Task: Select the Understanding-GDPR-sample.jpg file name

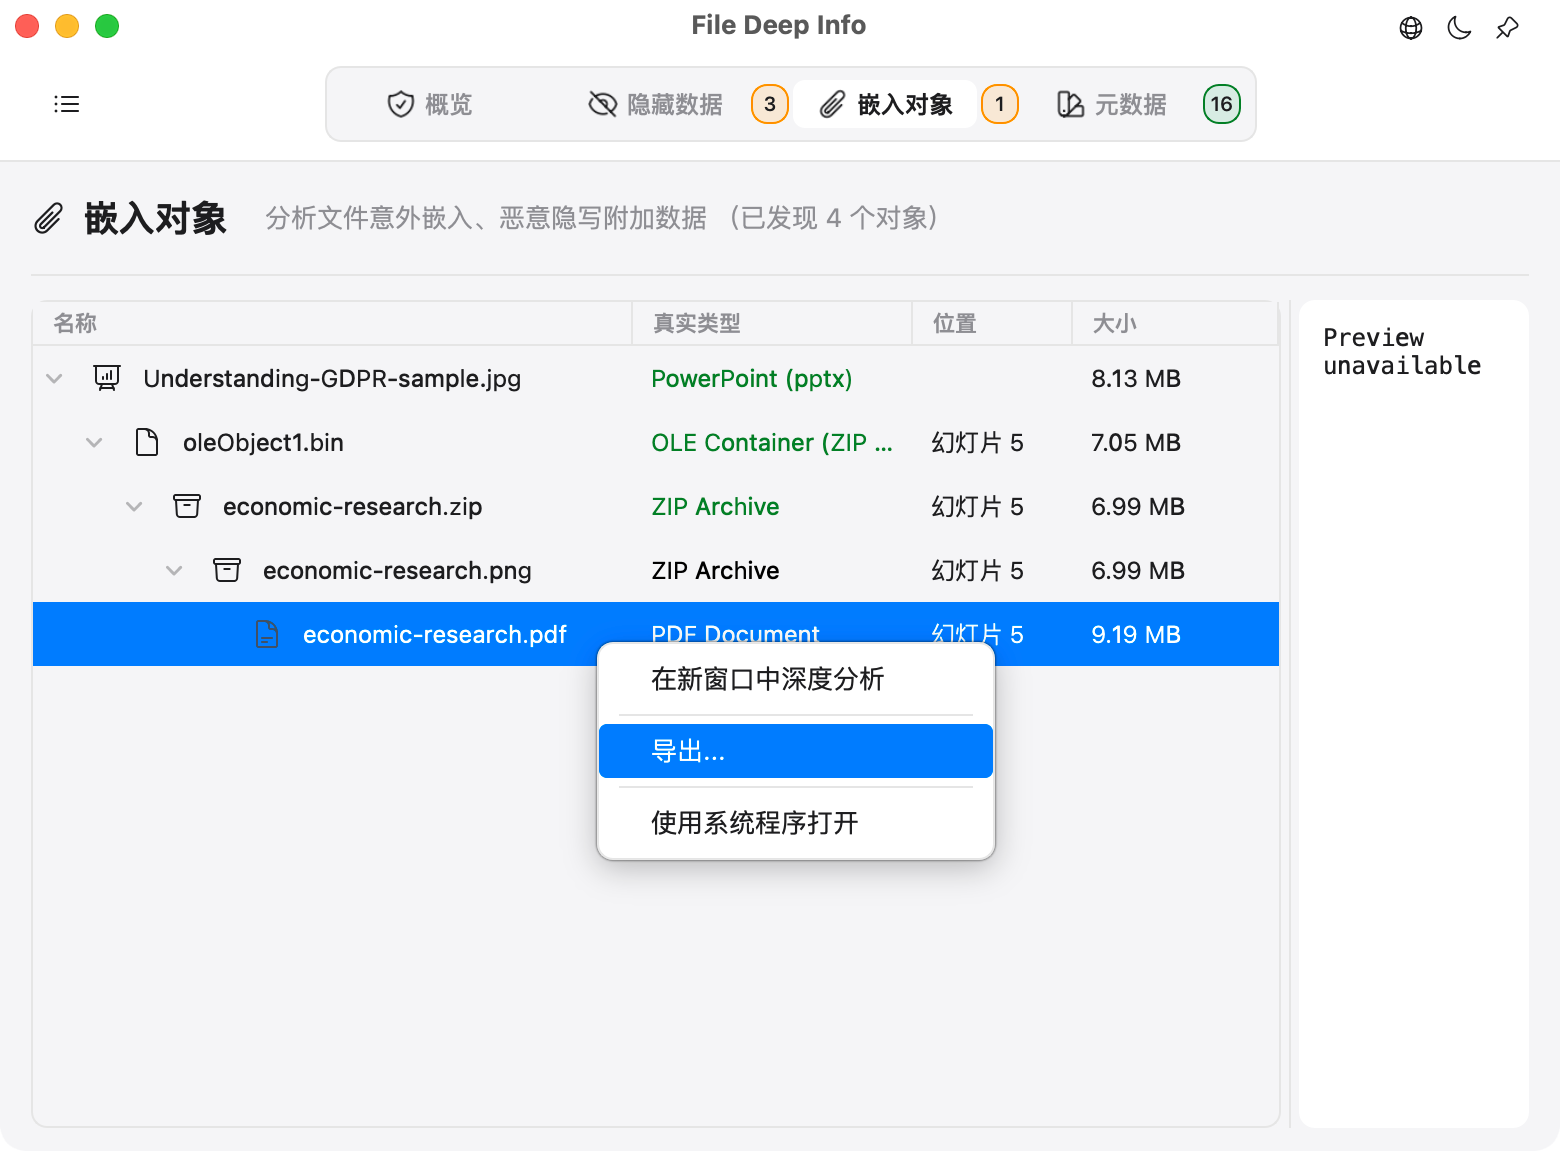Action: tap(332, 379)
